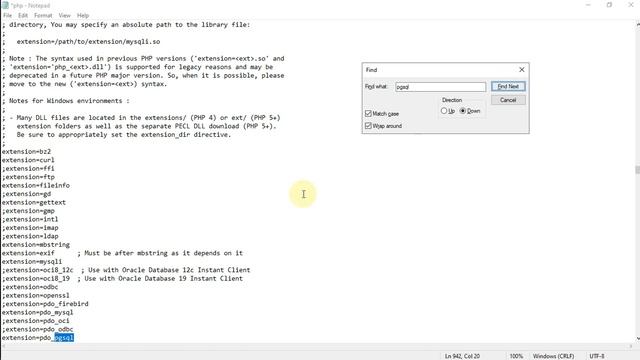Click the line ;extension=pdo_oci

click(x=36, y=321)
